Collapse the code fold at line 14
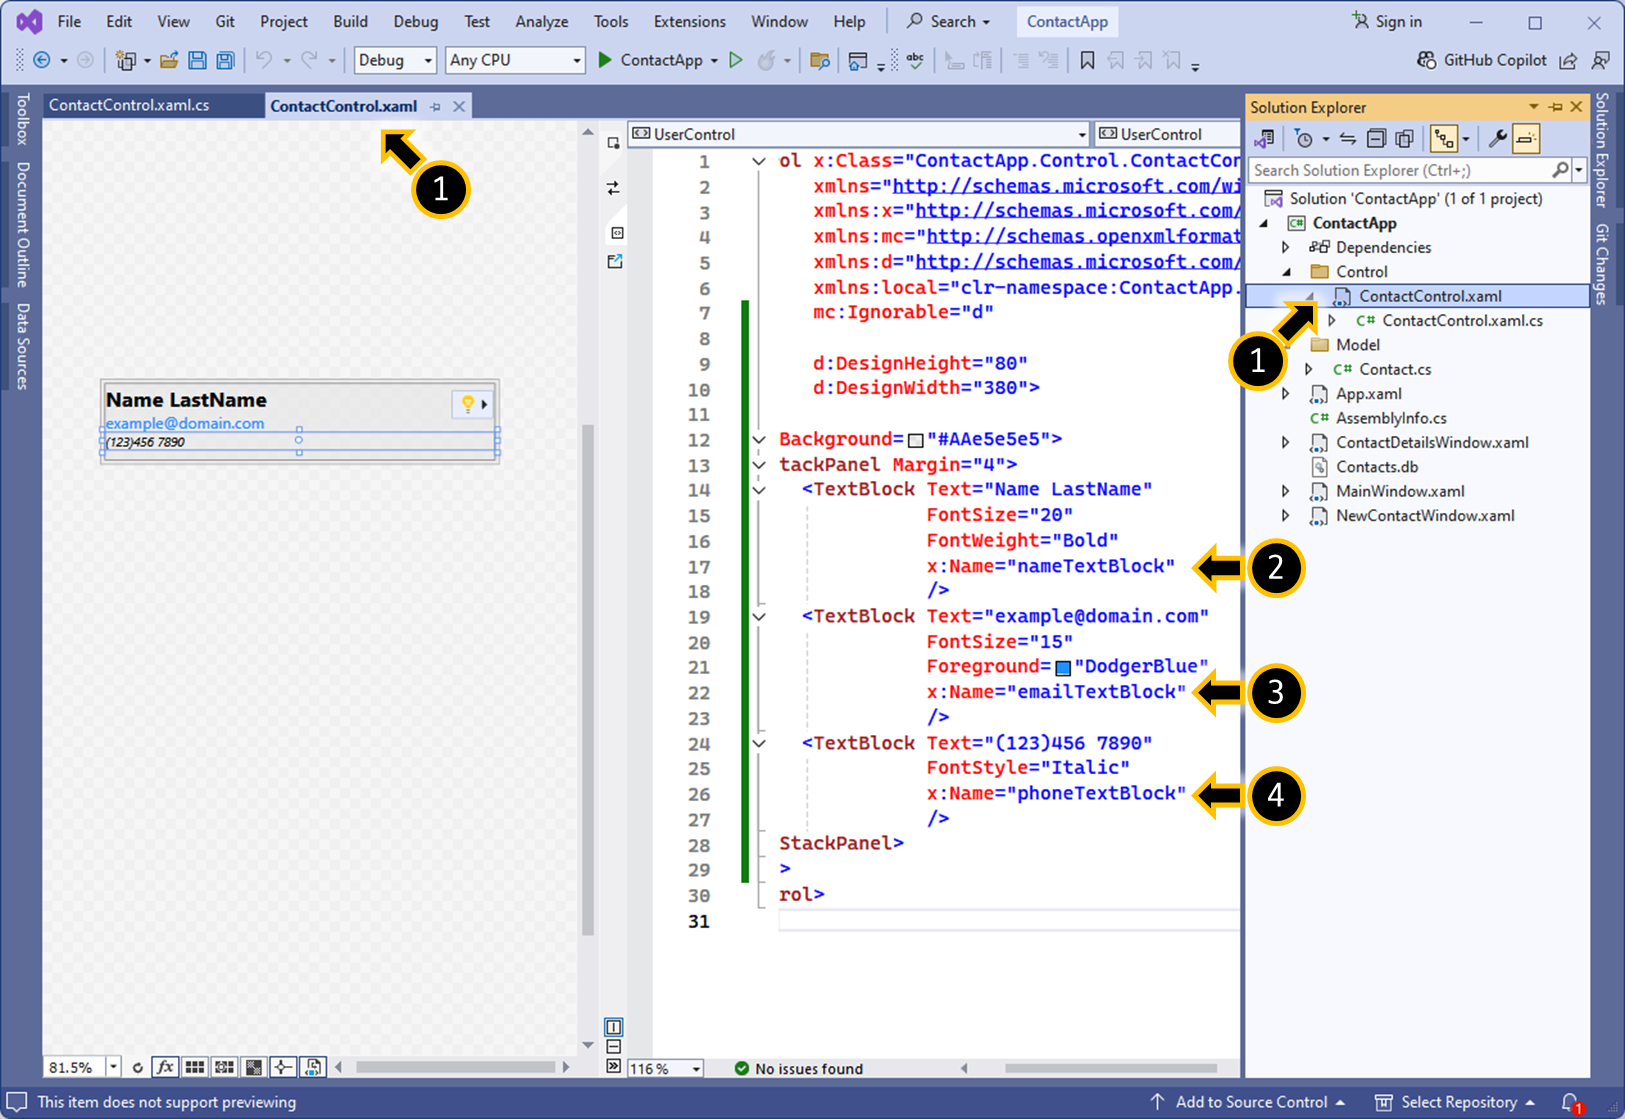Image resolution: width=1625 pixels, height=1119 pixels. pos(759,490)
